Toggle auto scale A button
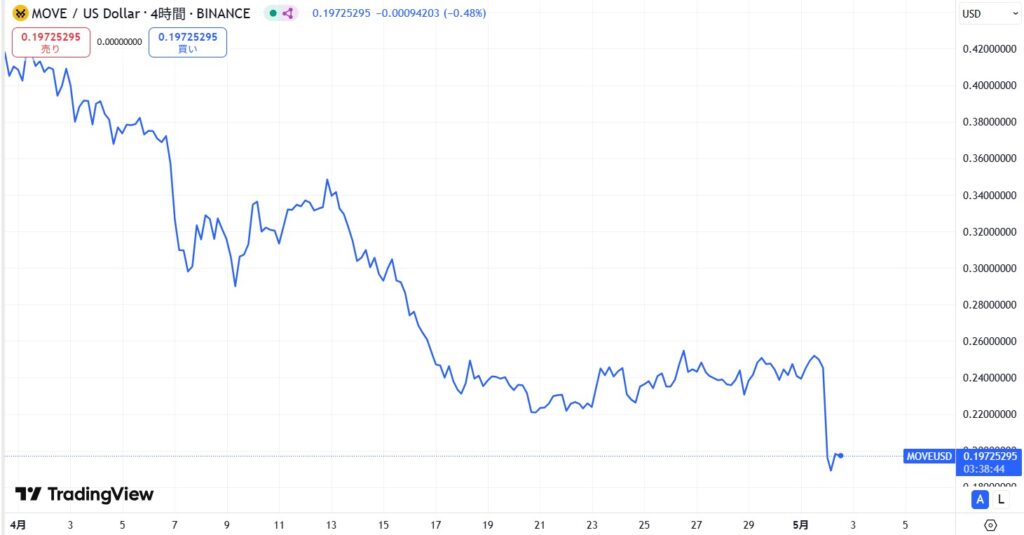 (980, 500)
